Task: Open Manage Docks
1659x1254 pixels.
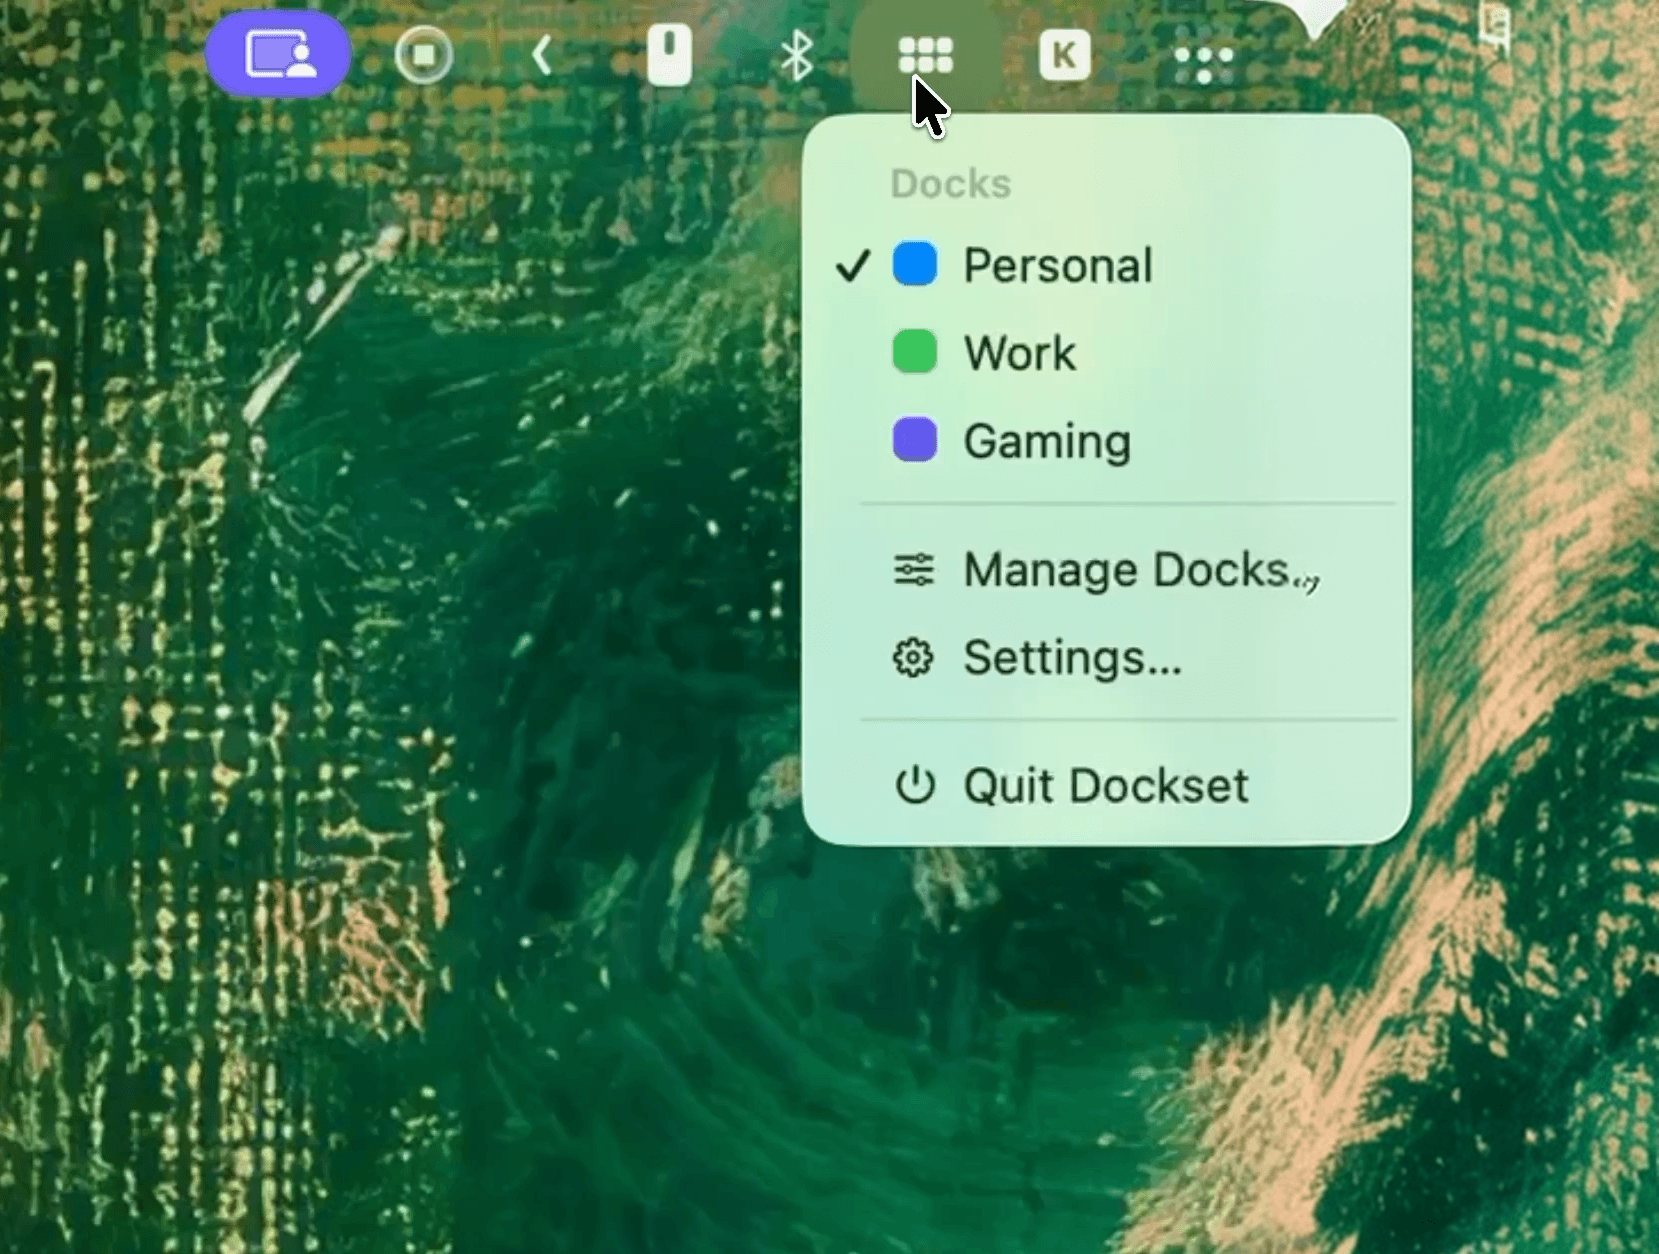Action: point(1106,570)
